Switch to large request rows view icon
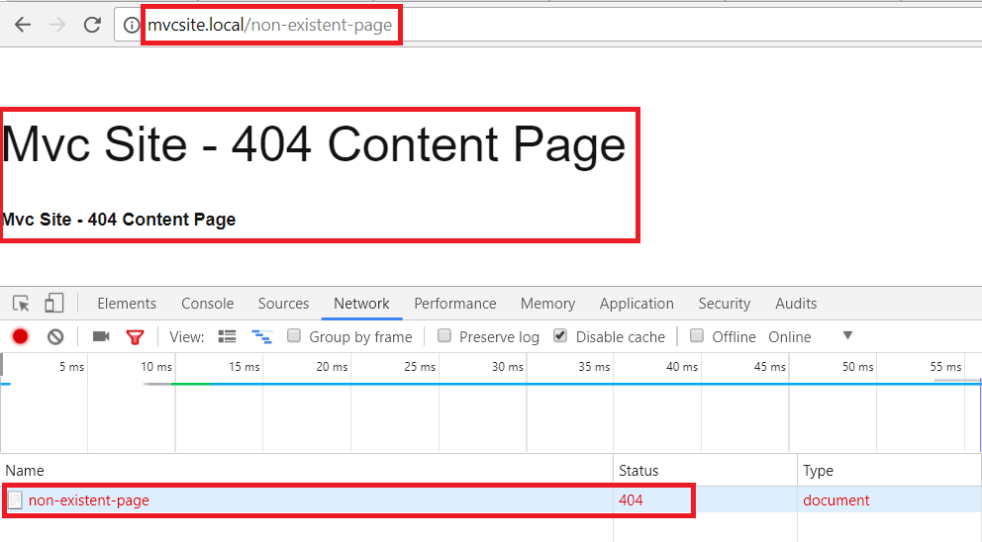The image size is (982, 542). pyautogui.click(x=227, y=337)
